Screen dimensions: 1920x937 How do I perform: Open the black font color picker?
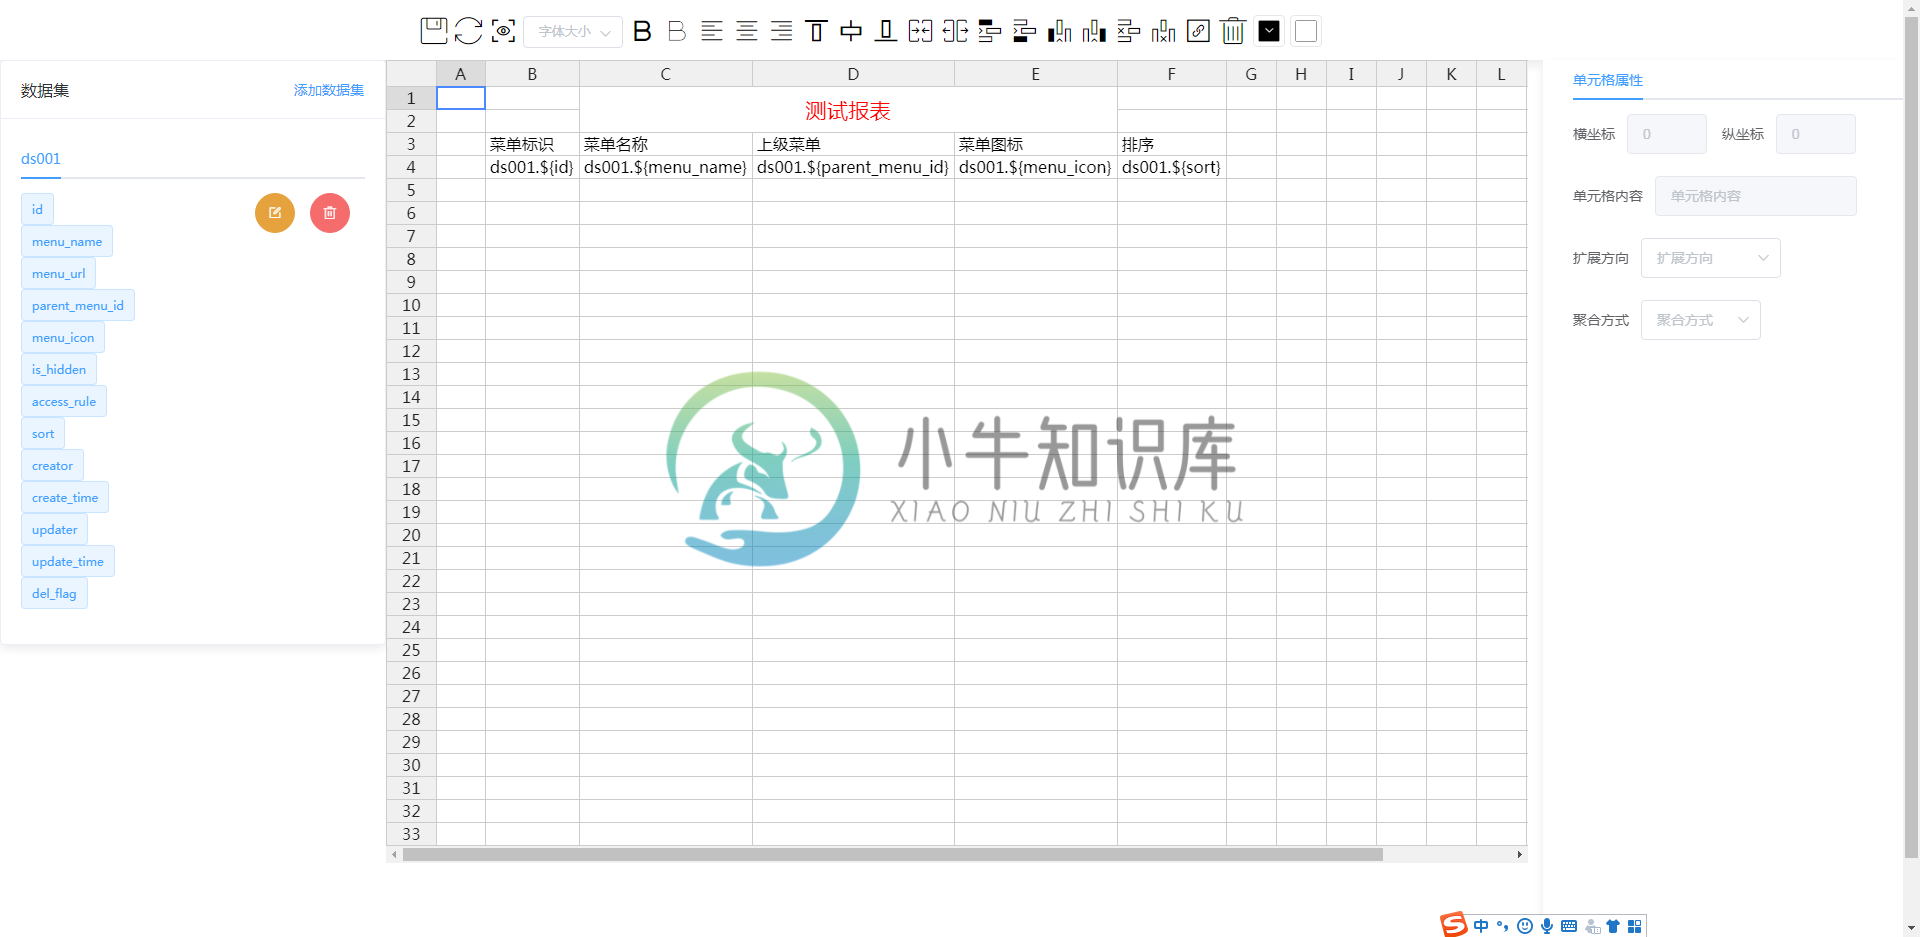(x=1269, y=31)
